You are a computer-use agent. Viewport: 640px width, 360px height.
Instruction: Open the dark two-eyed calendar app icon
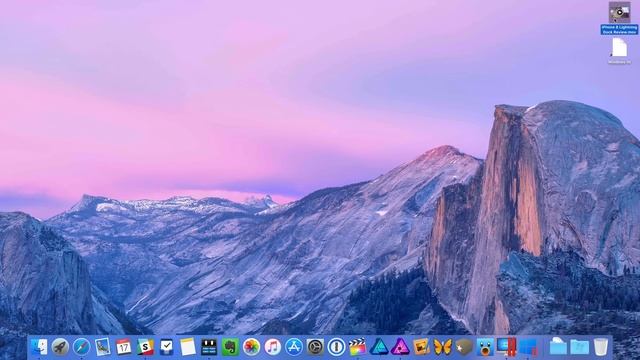click(x=209, y=347)
